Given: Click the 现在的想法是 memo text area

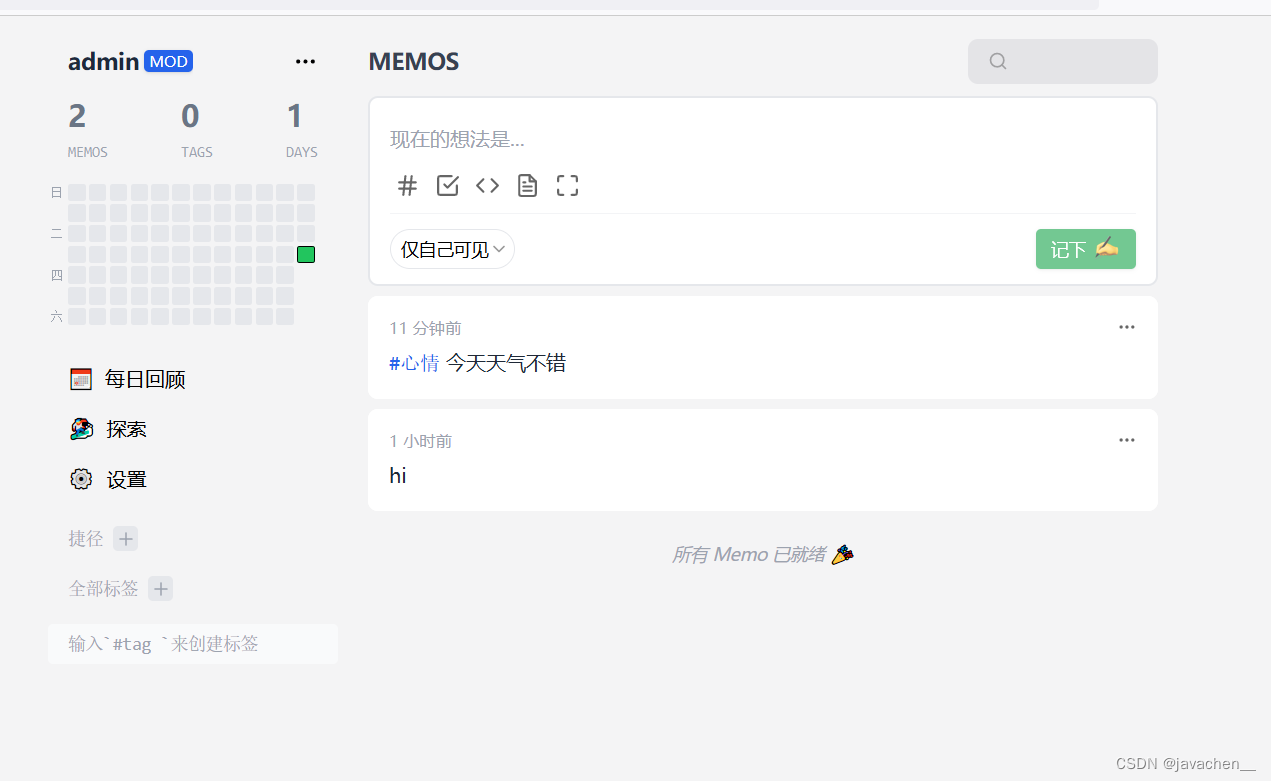Looking at the screenshot, I should 600,139.
